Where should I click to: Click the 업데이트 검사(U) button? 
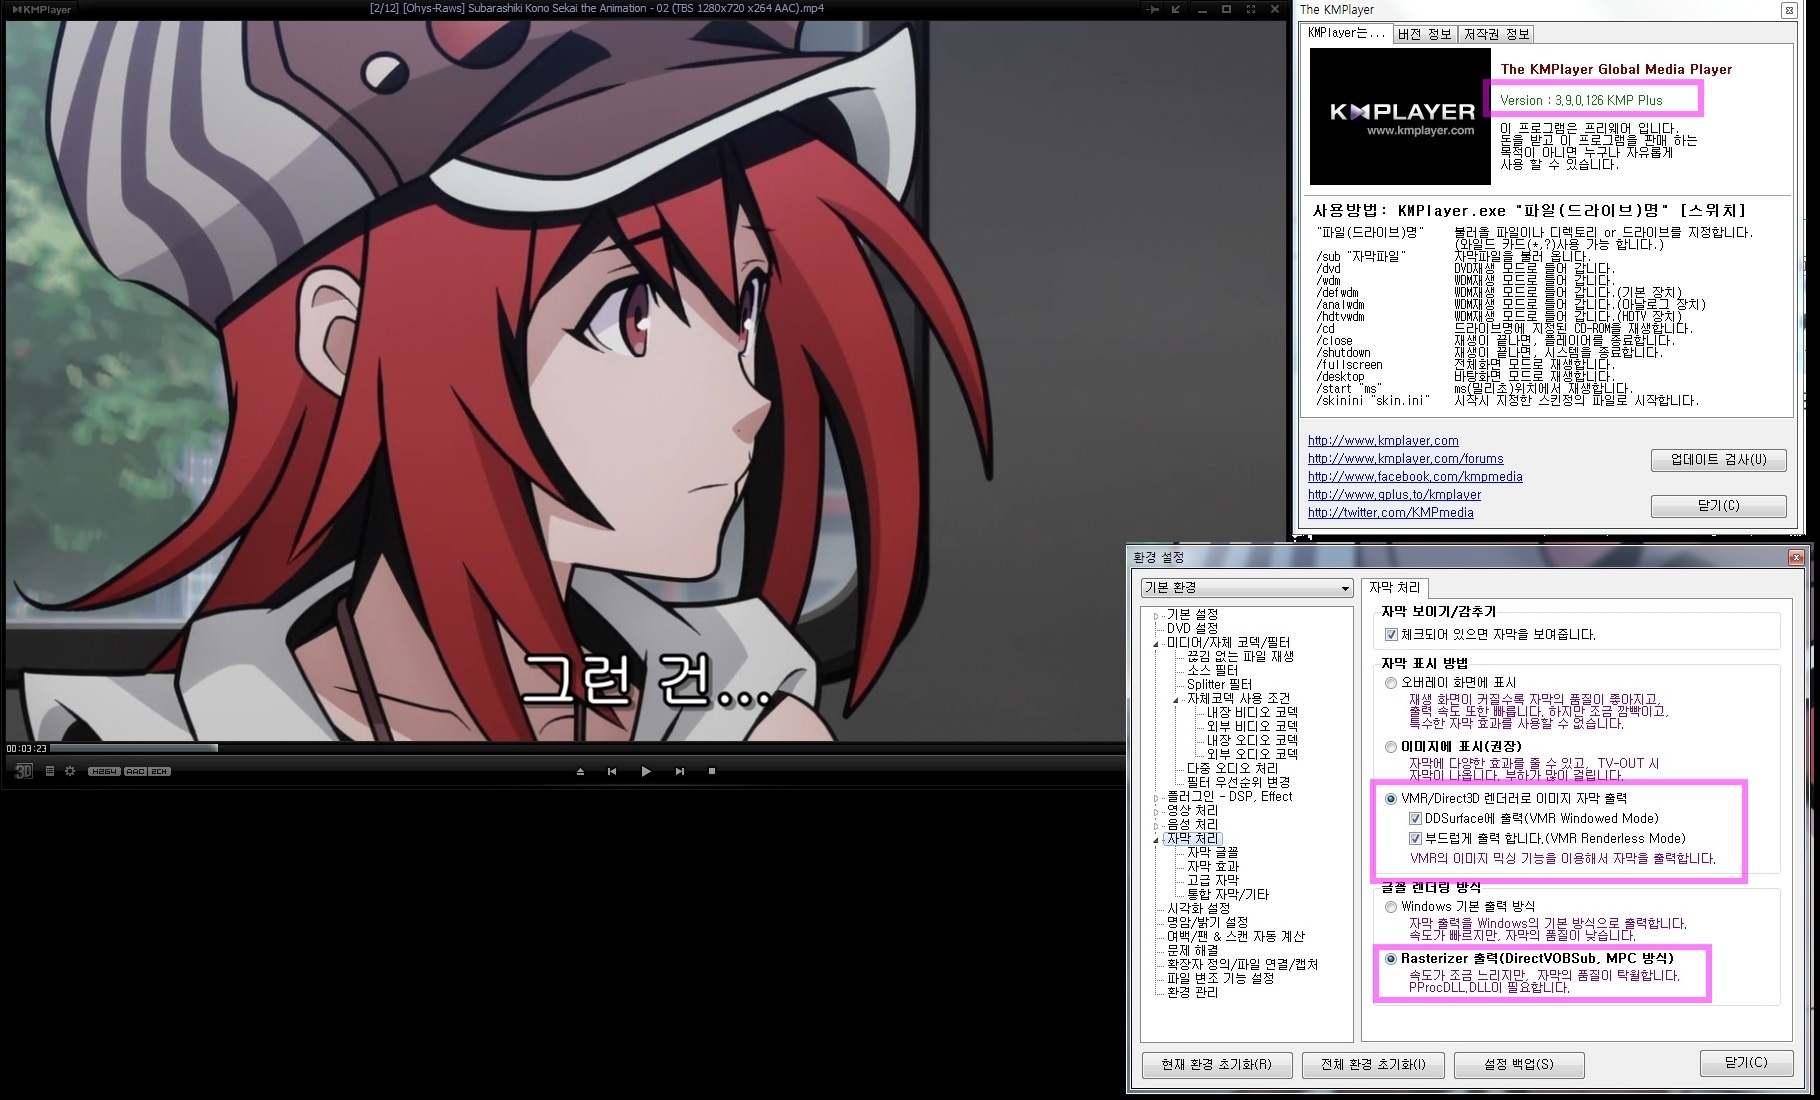pyautogui.click(x=1718, y=460)
